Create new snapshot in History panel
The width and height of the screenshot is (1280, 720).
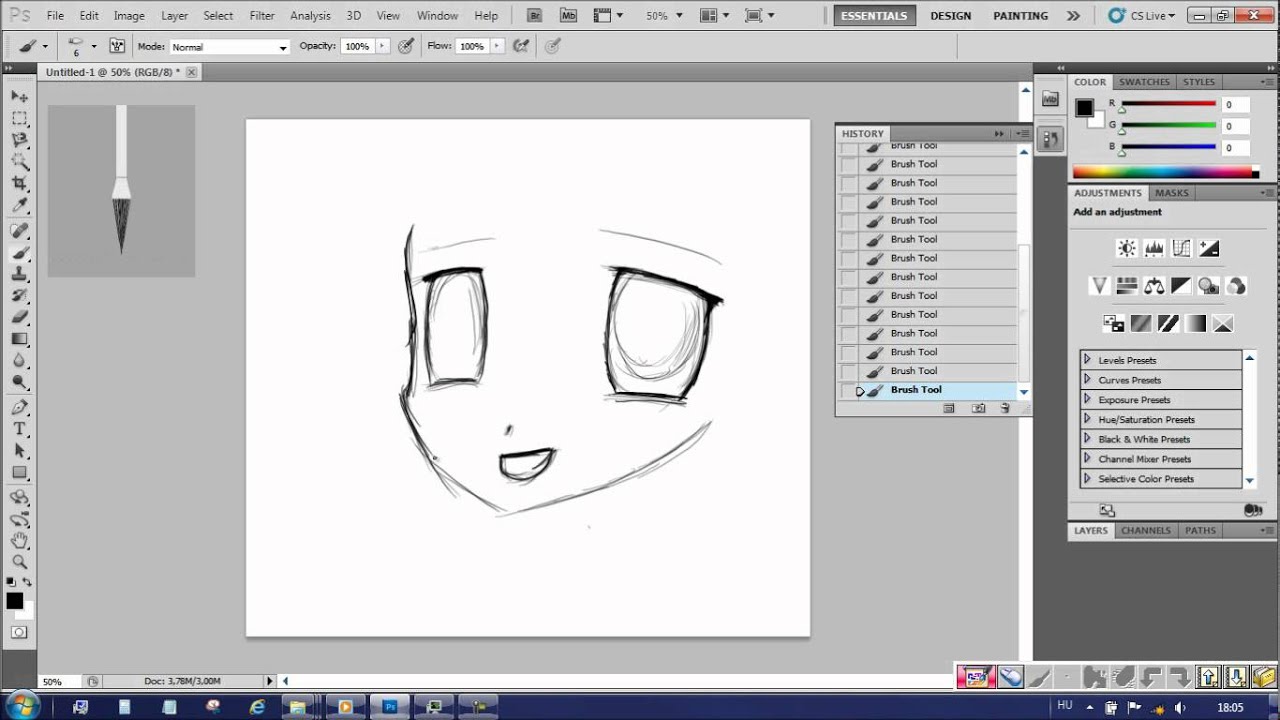click(978, 408)
